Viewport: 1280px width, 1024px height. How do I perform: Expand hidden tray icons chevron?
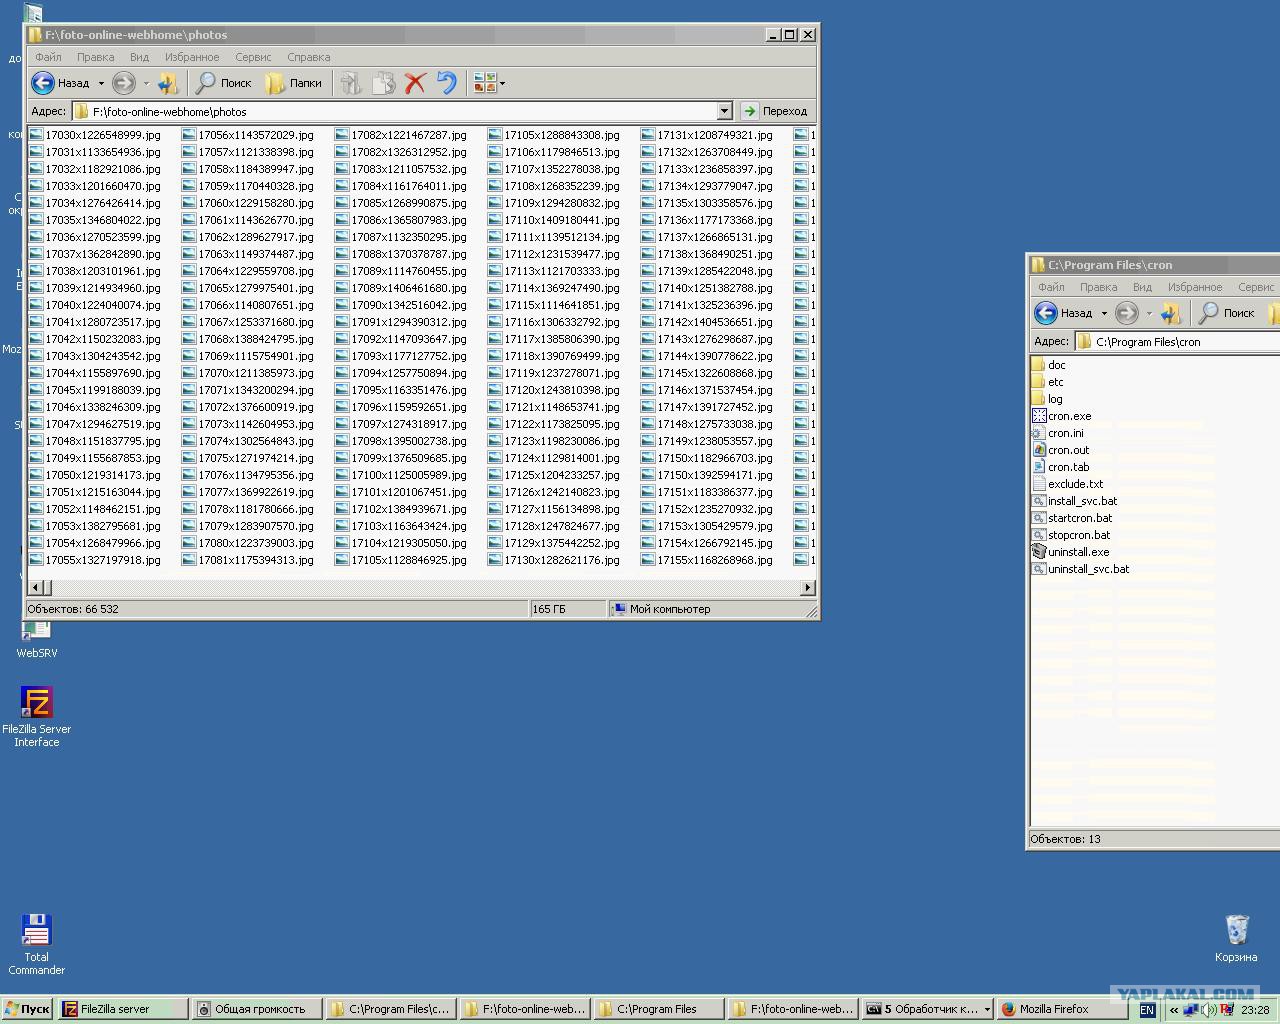[1174, 1010]
